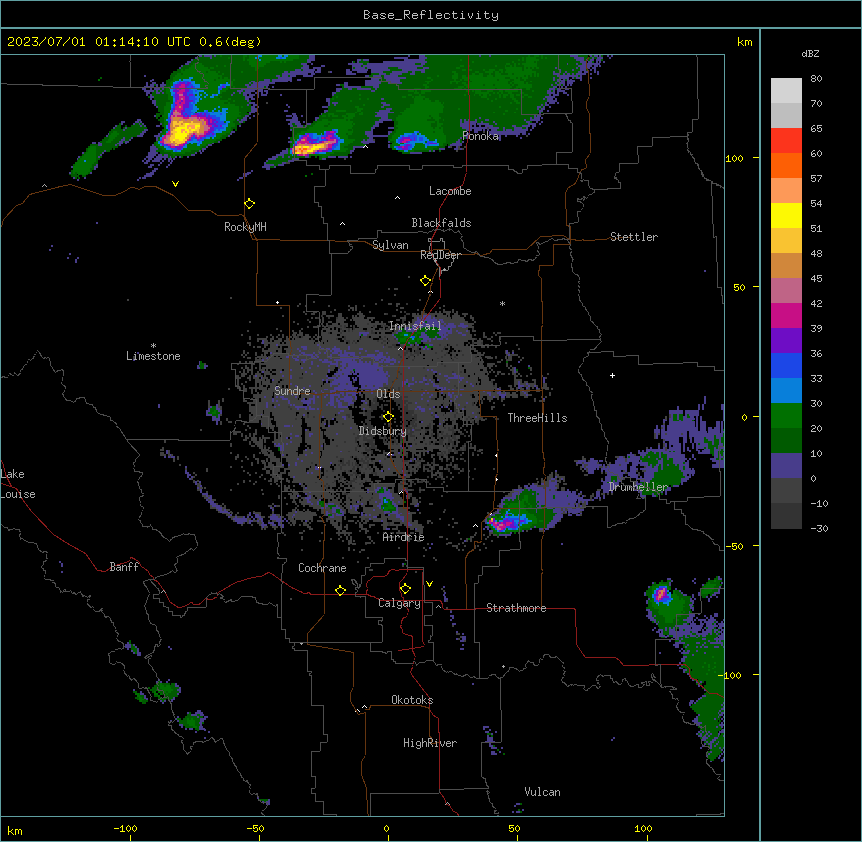Viewport: 862px width, 842px height.
Task: Select the Vulcan label
Action: (543, 792)
